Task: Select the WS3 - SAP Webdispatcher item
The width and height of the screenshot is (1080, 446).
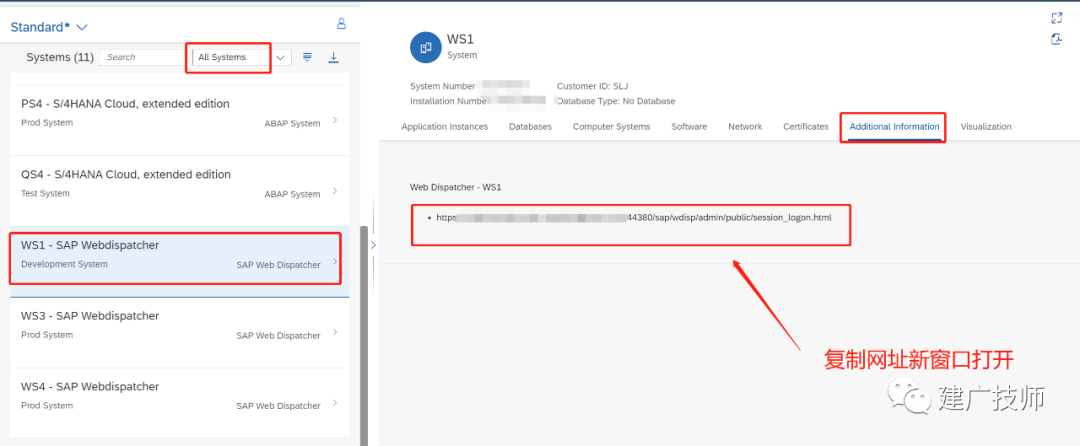Action: [x=180, y=332]
